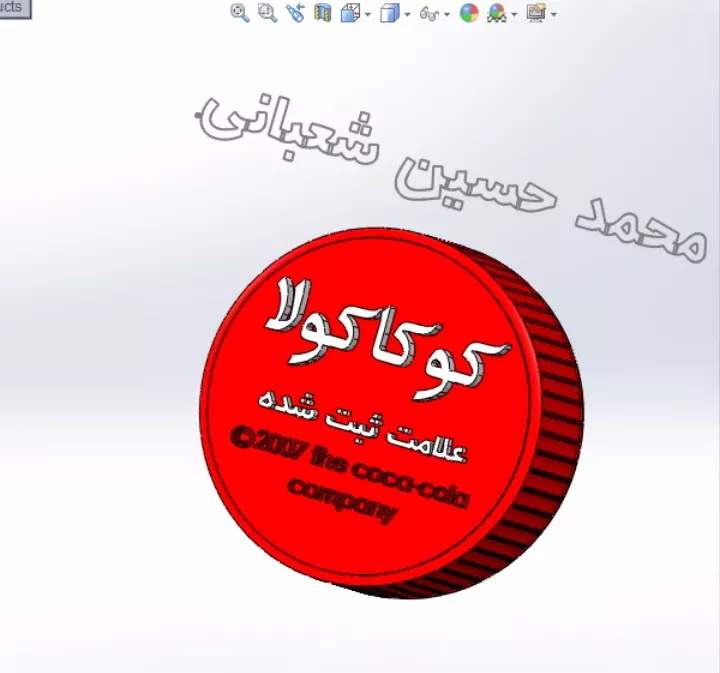The width and height of the screenshot is (720, 673).
Task: Expand the View Orientation dropdown arrow
Action: pyautogui.click(x=367, y=14)
